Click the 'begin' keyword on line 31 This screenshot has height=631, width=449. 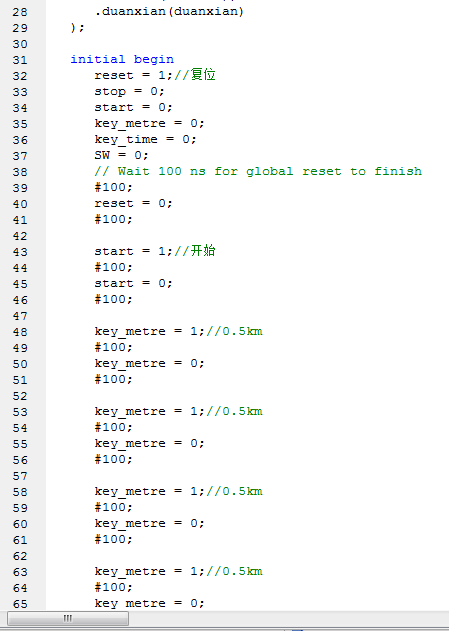click(x=154, y=59)
